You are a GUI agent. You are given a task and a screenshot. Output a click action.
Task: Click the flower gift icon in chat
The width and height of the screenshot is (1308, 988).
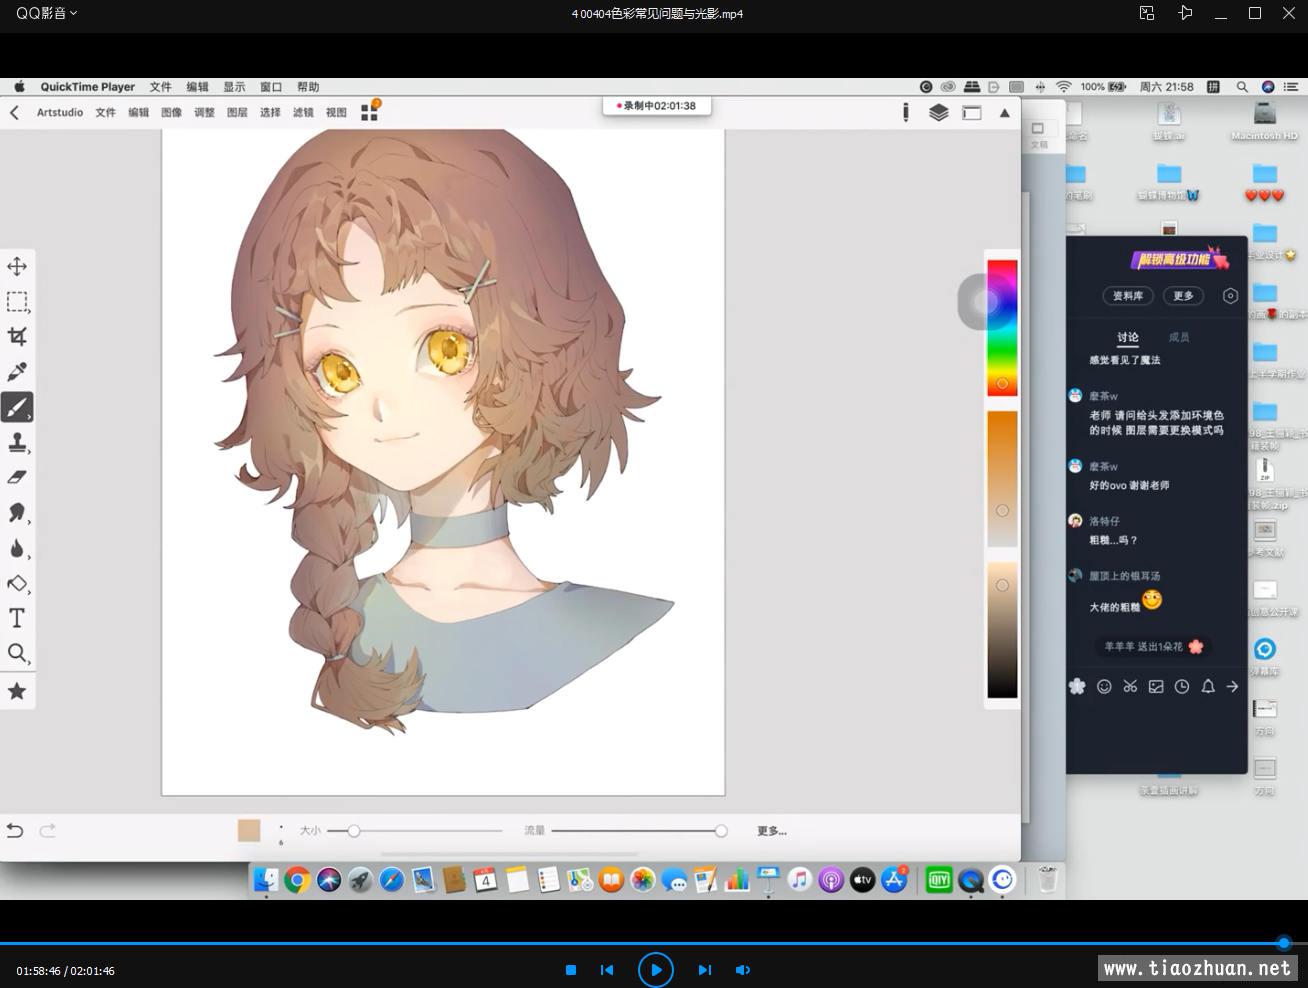point(1077,686)
